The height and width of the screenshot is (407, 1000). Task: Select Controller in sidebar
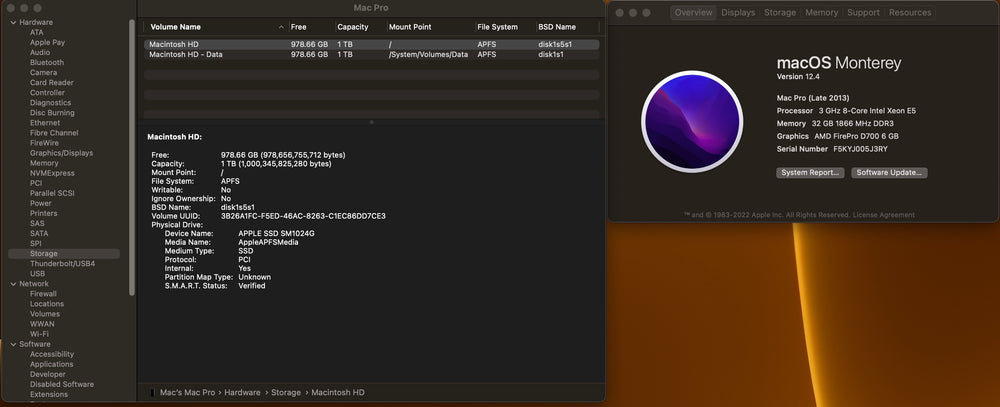[47, 92]
